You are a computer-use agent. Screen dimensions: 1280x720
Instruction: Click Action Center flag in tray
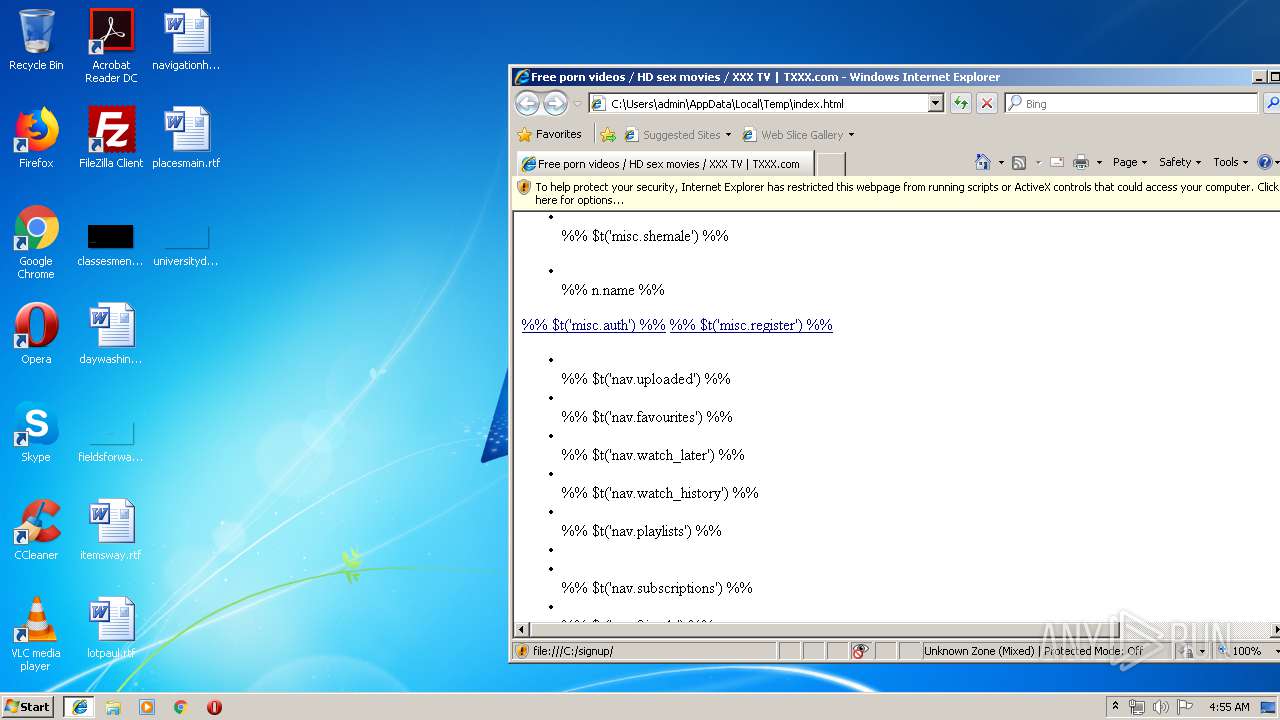[x=1185, y=707]
